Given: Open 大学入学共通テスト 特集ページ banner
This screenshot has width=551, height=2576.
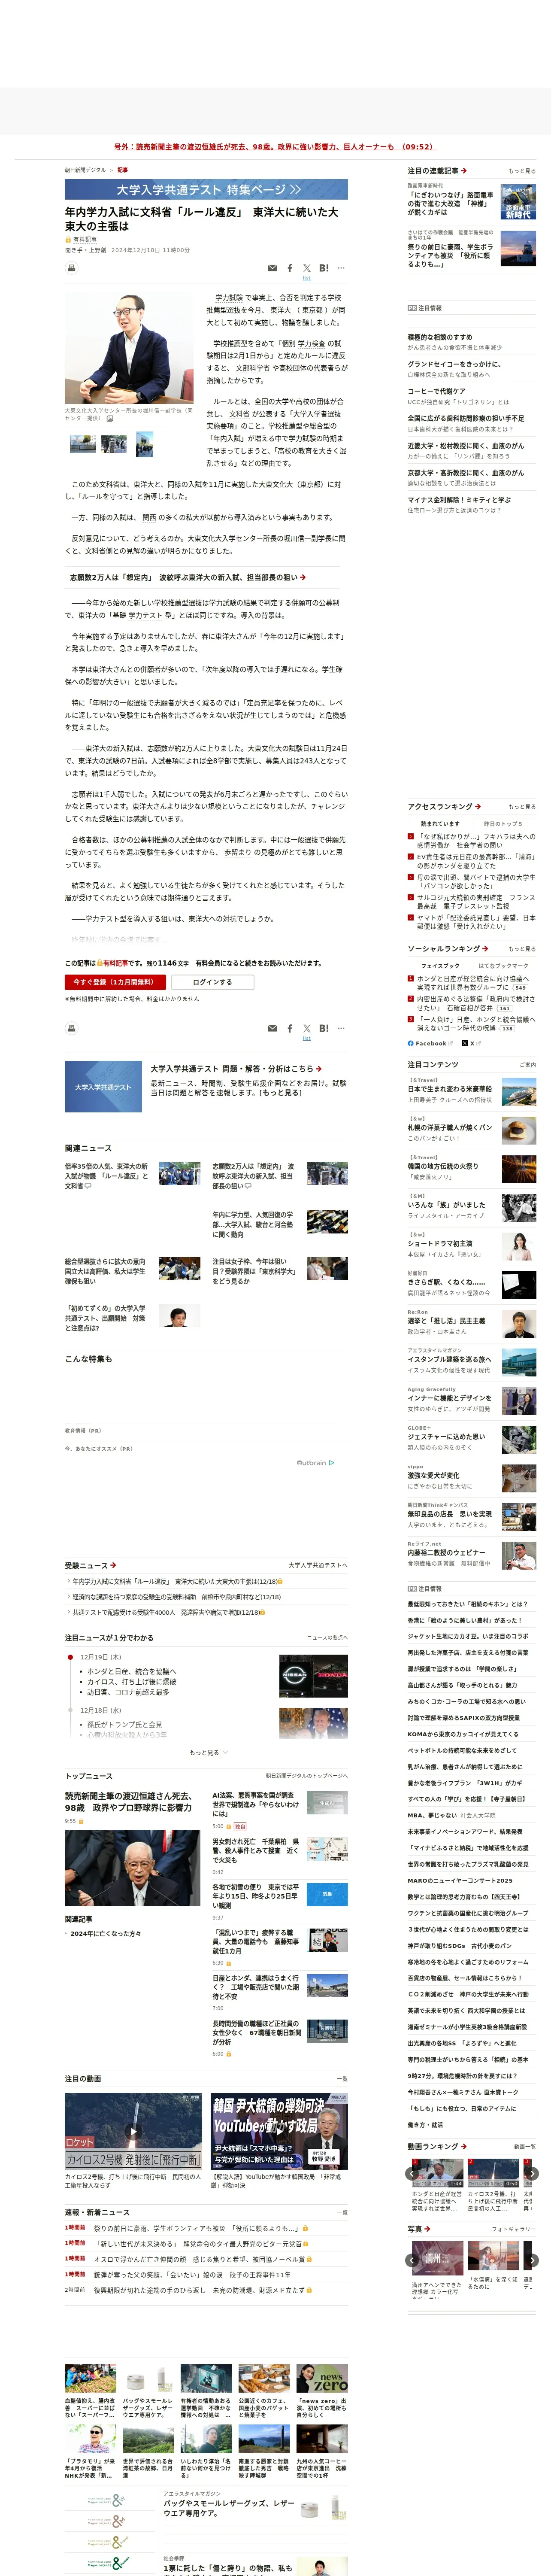Looking at the screenshot, I should 206,189.
